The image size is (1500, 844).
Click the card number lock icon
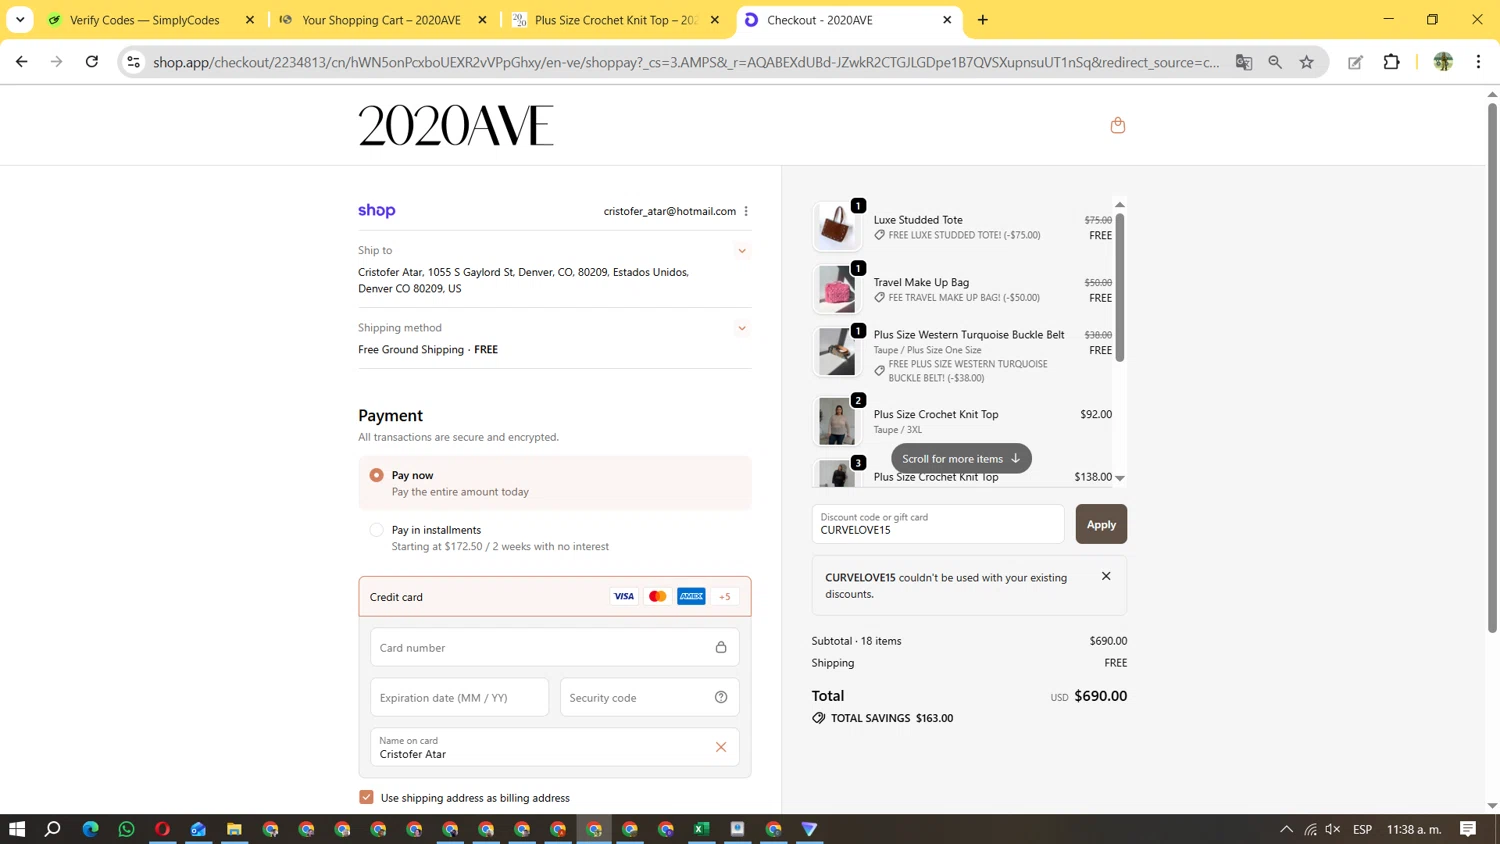pyautogui.click(x=721, y=647)
